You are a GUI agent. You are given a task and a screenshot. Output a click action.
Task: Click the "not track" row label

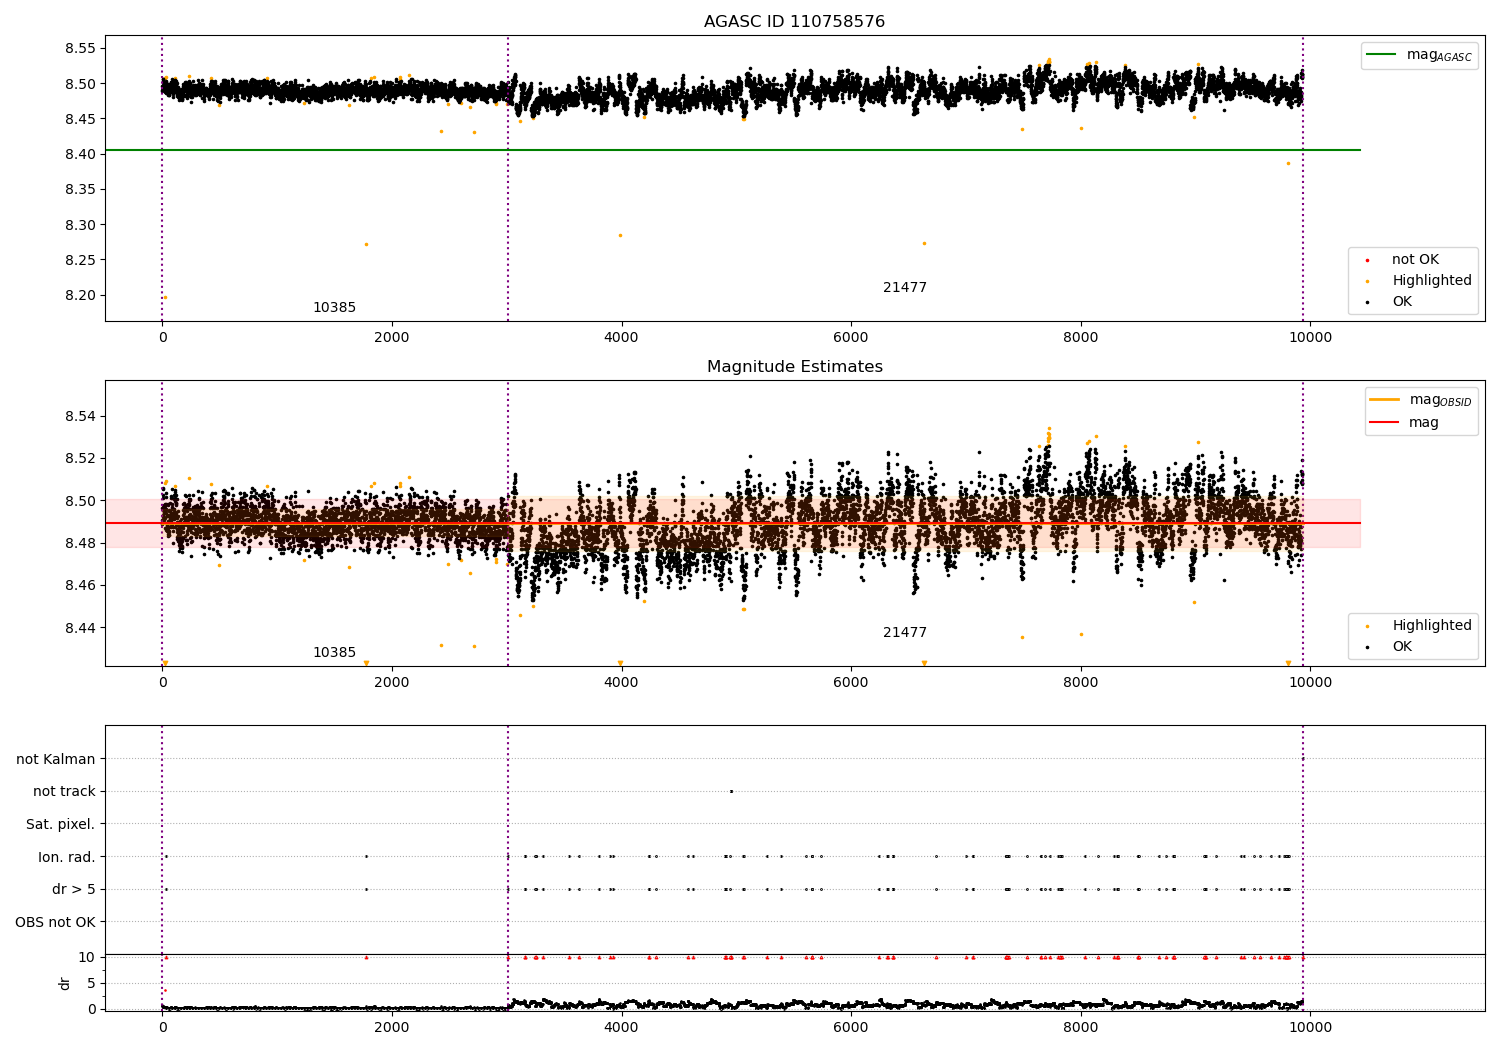point(64,792)
